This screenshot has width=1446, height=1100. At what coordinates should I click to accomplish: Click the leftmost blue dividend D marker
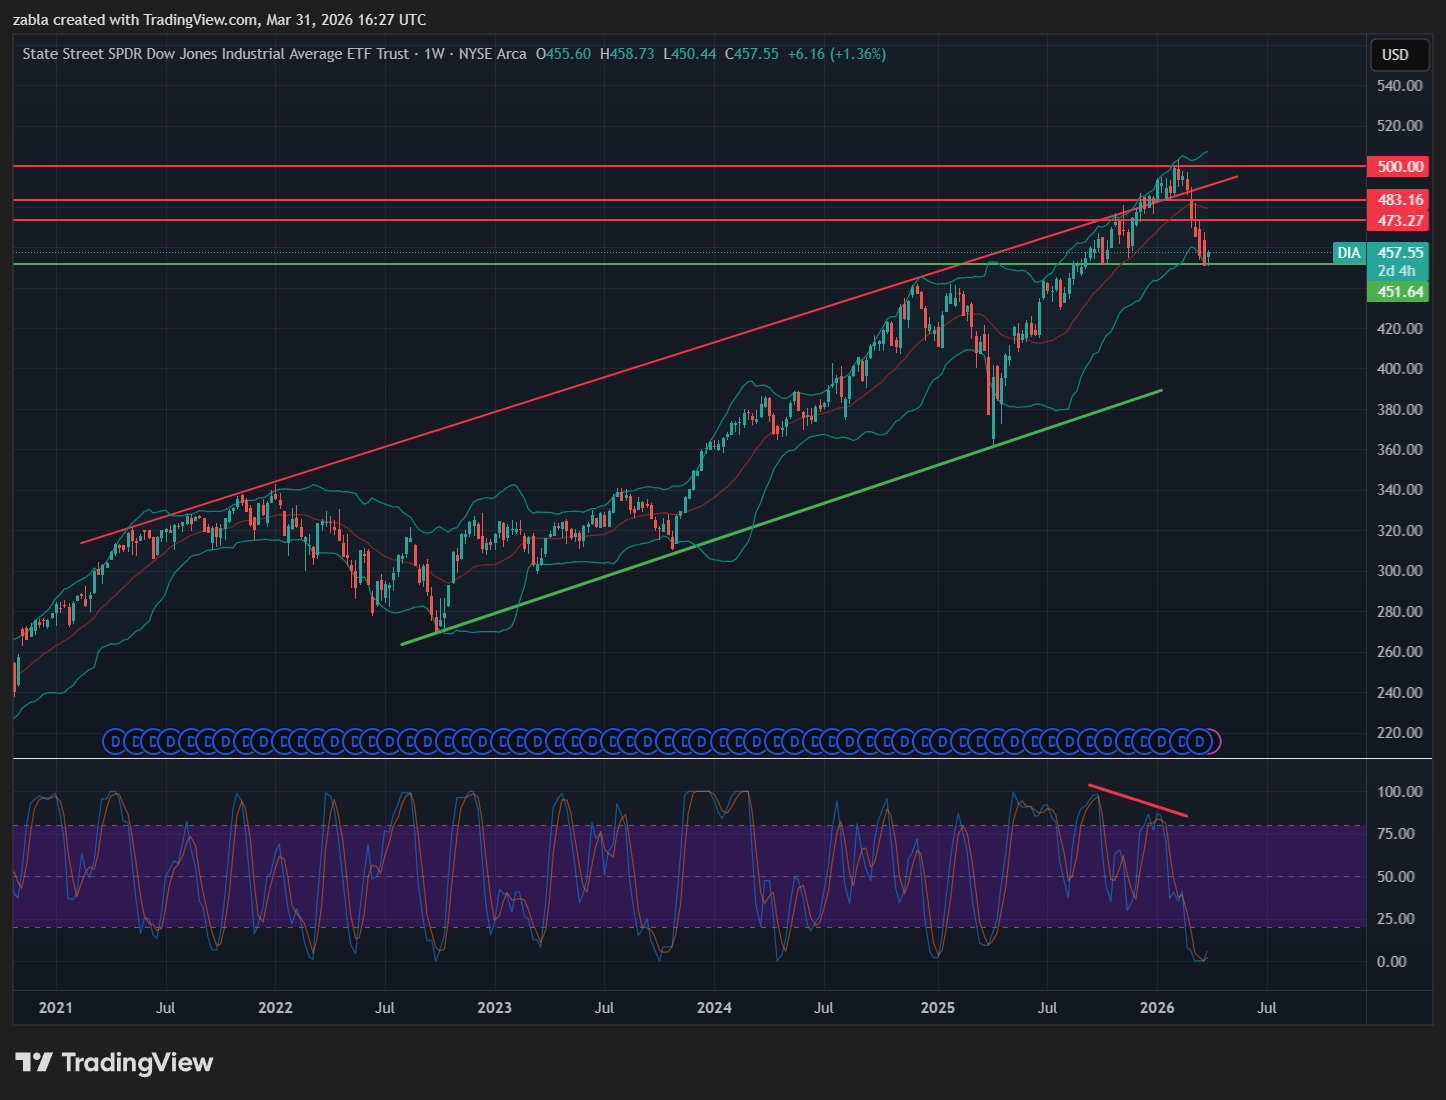[114, 742]
